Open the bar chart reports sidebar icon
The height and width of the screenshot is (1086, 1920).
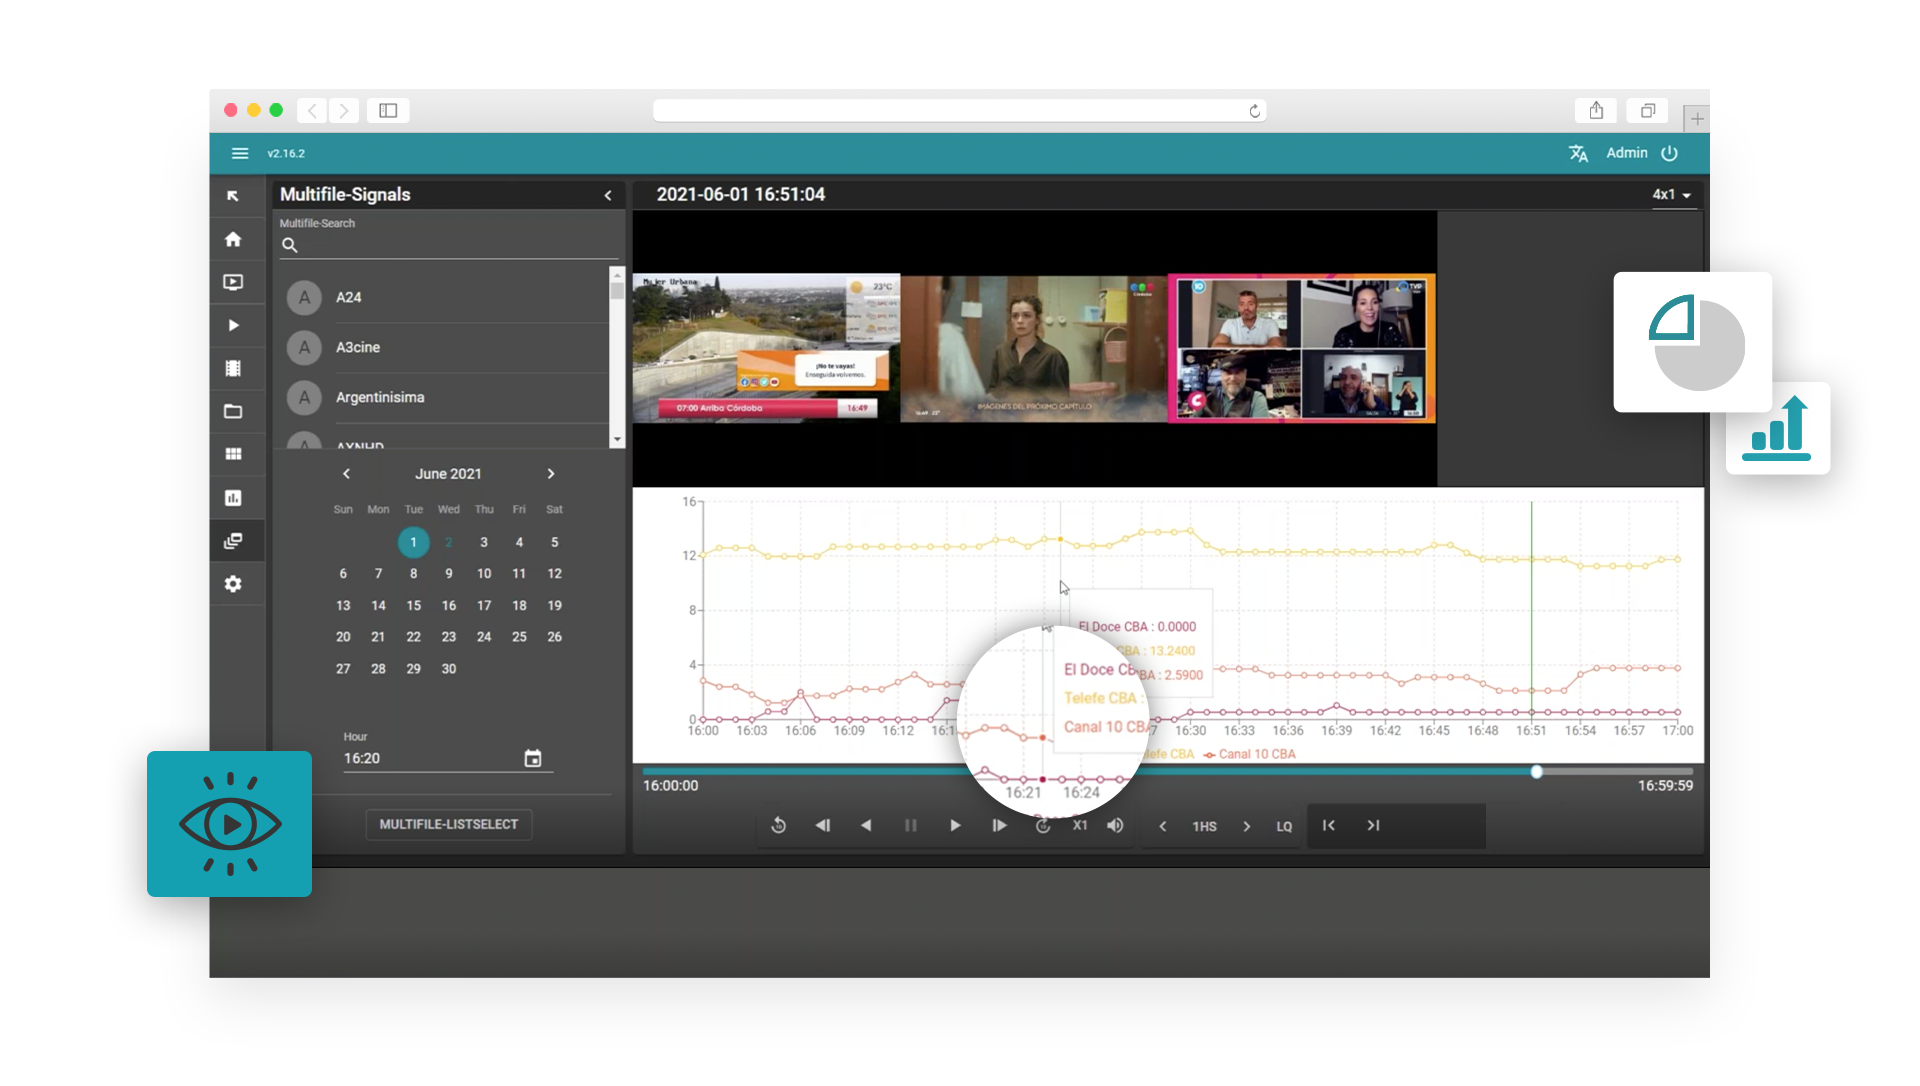coord(233,497)
